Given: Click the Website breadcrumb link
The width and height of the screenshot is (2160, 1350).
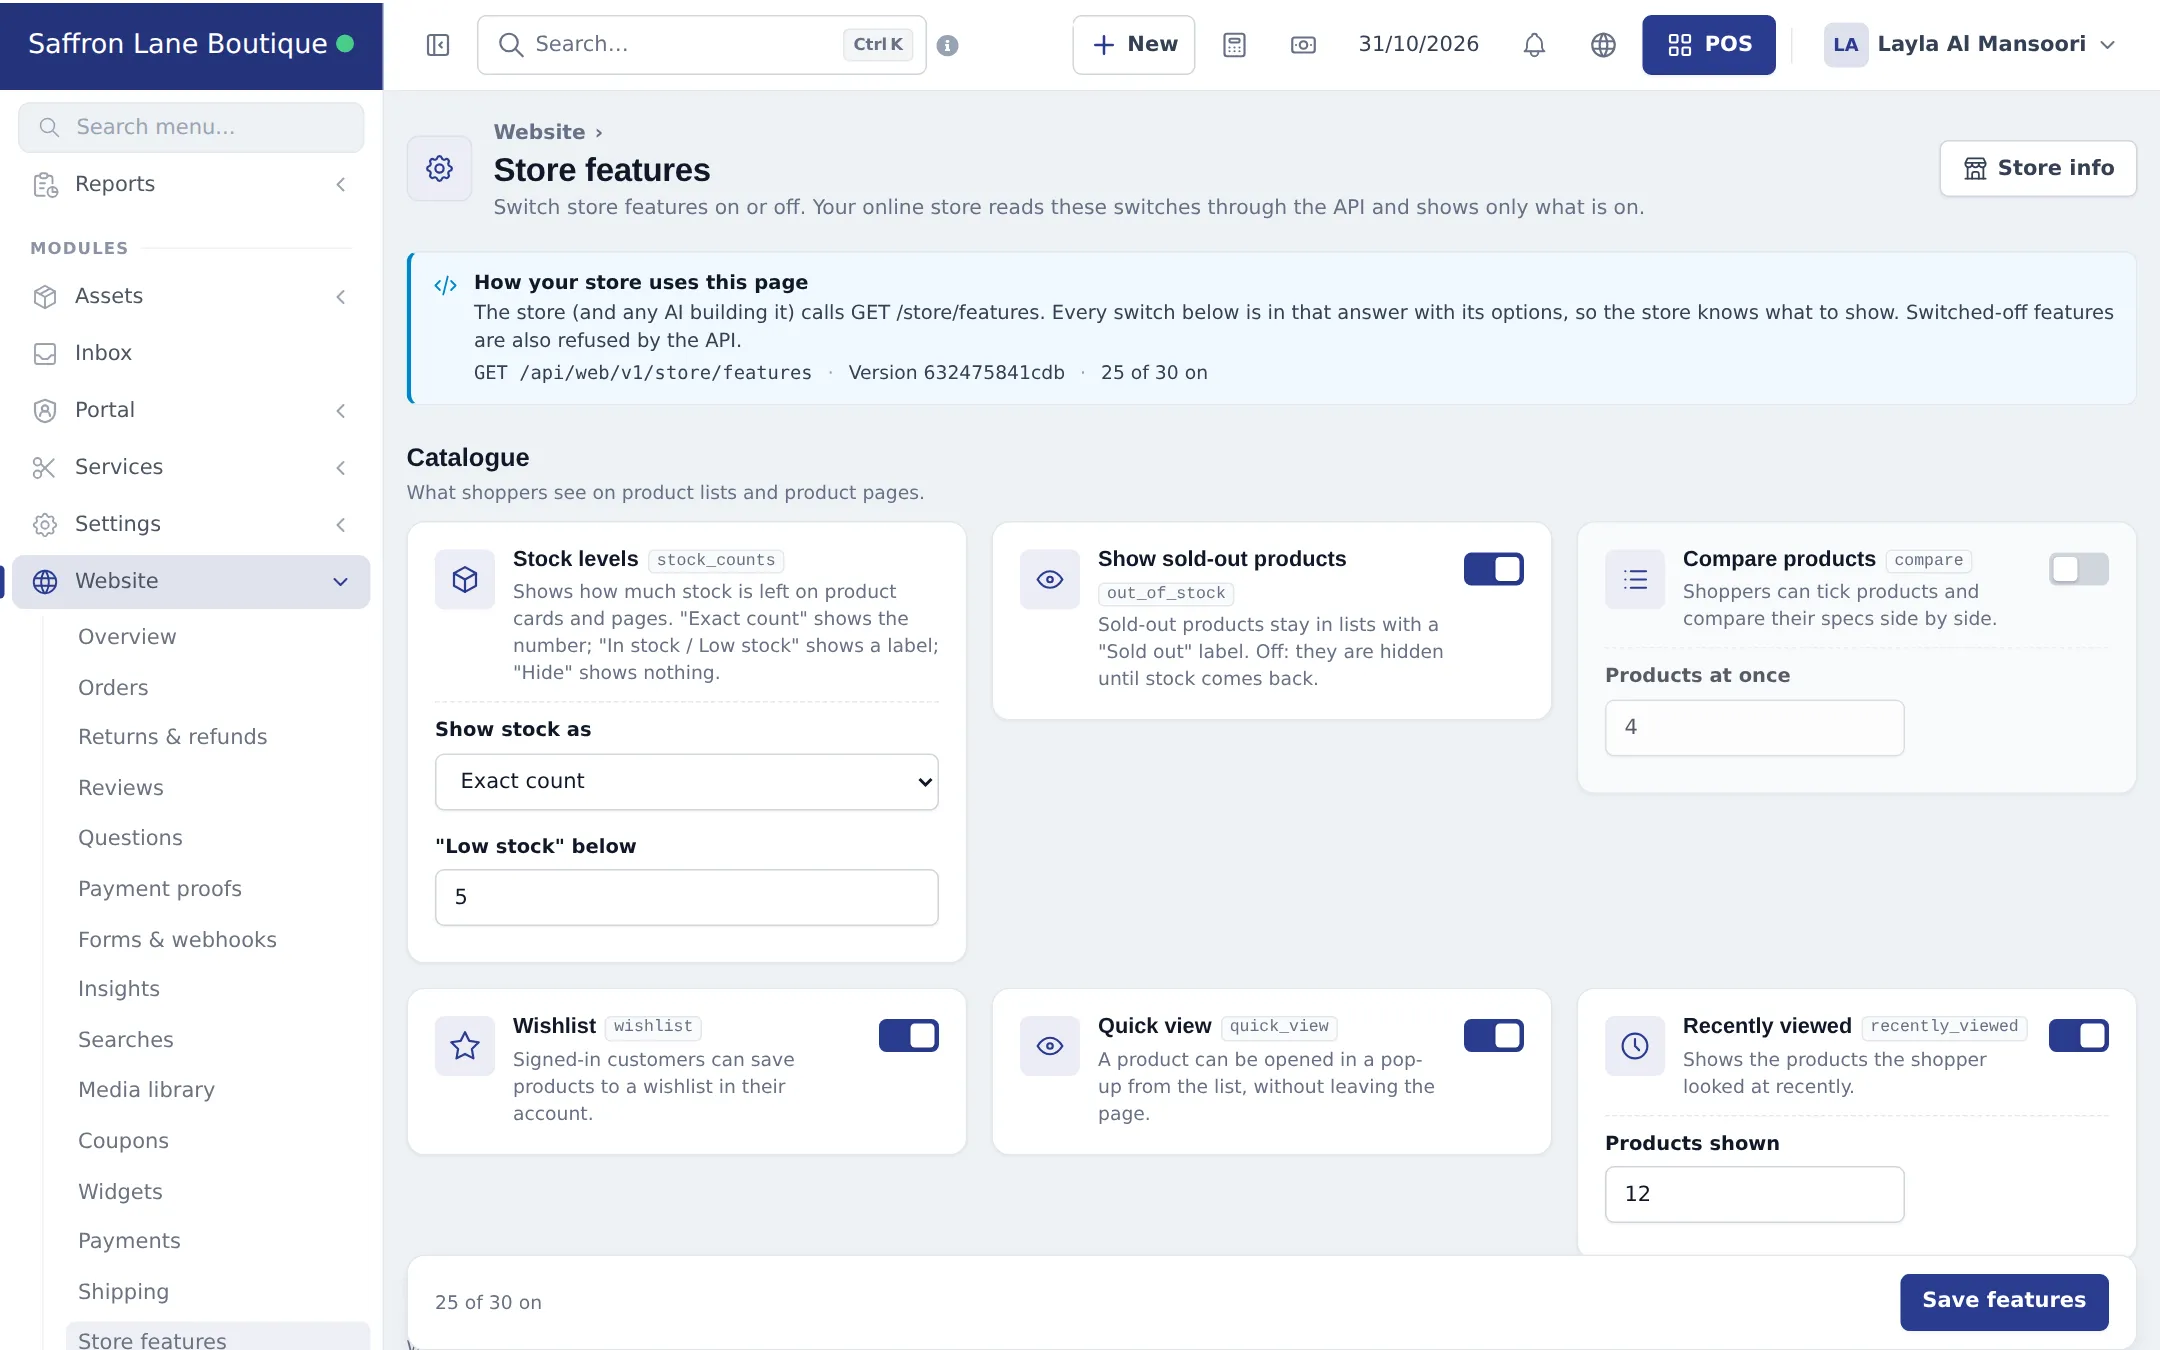Looking at the screenshot, I should [x=539, y=132].
